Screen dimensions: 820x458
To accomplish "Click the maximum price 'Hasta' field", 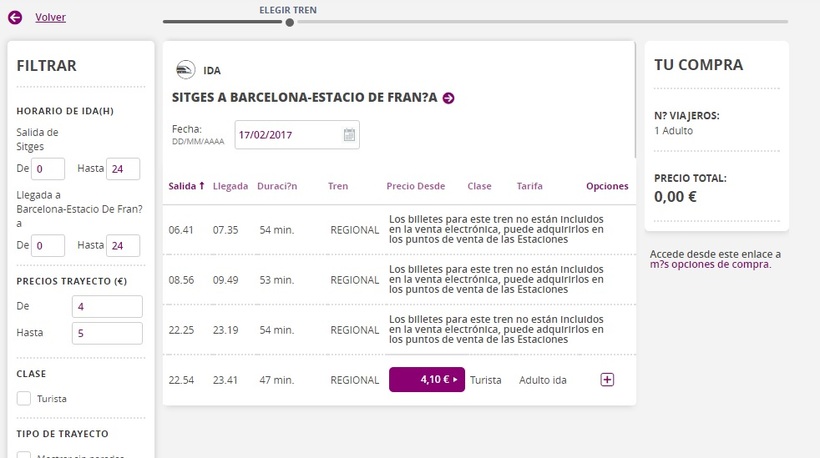I will (107, 333).
